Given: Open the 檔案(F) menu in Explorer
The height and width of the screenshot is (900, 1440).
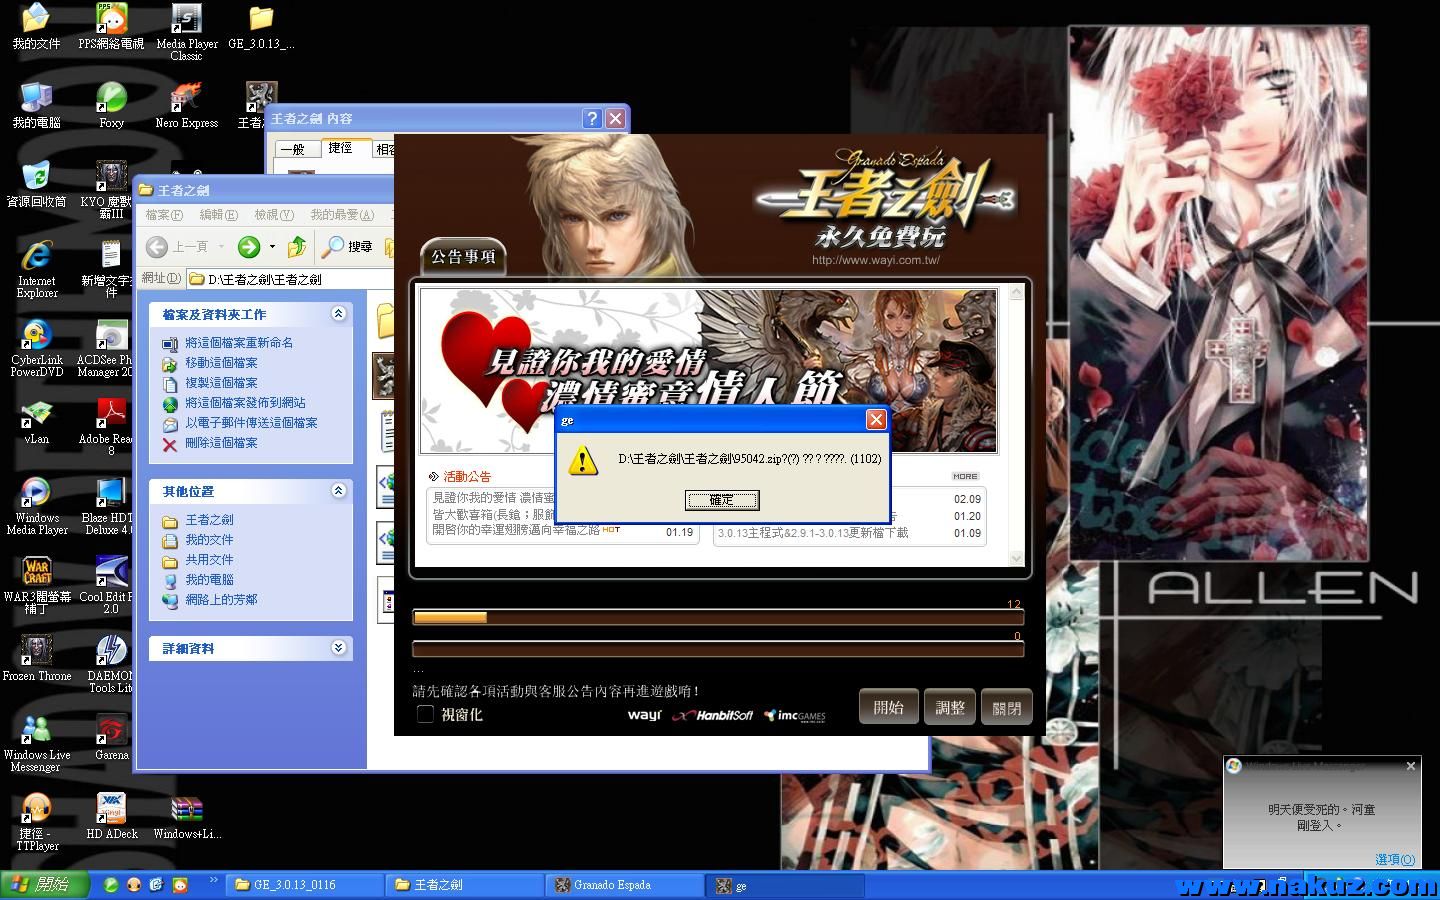Looking at the screenshot, I should (164, 215).
